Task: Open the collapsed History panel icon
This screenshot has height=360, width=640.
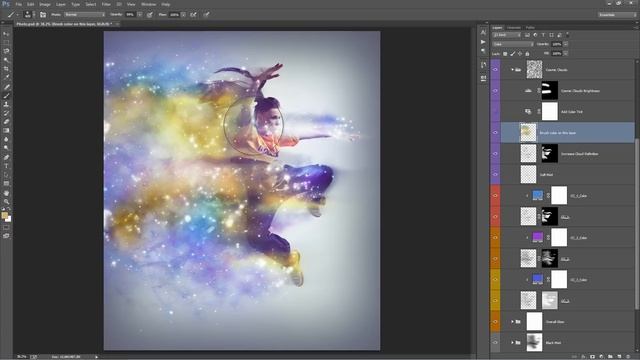Action: 483,65
